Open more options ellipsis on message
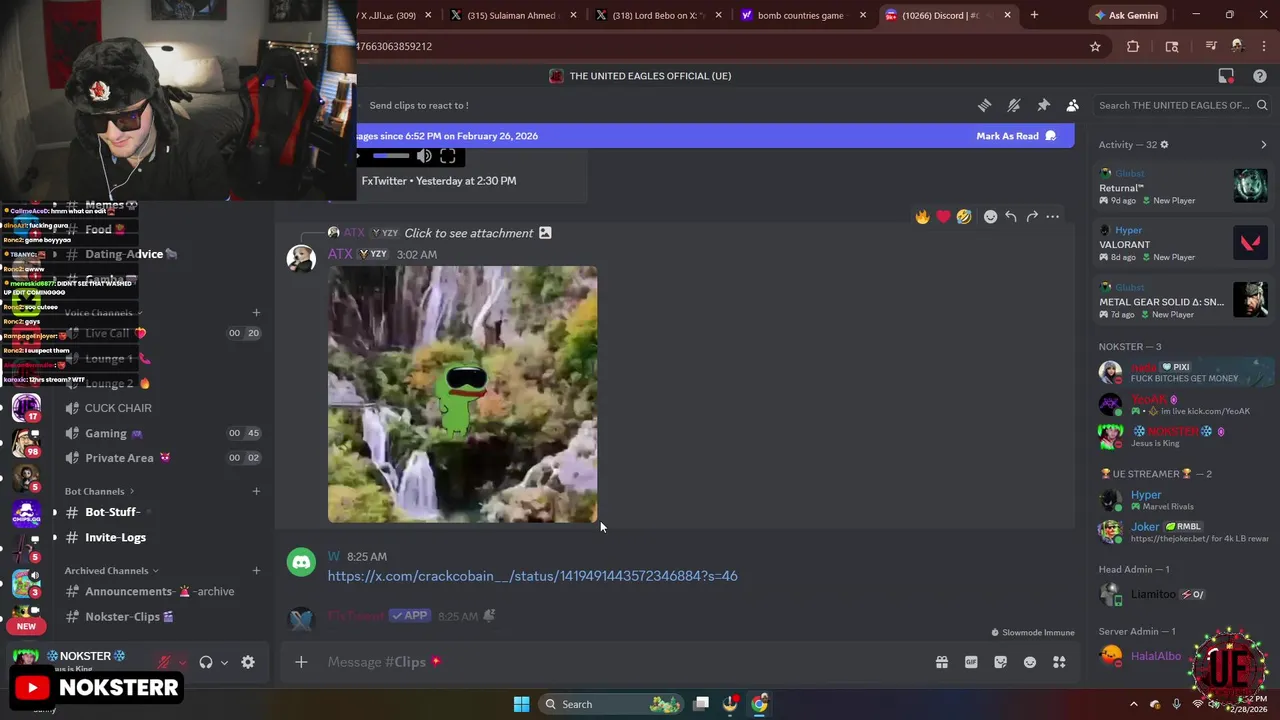The image size is (1280, 720). pos(1052,216)
